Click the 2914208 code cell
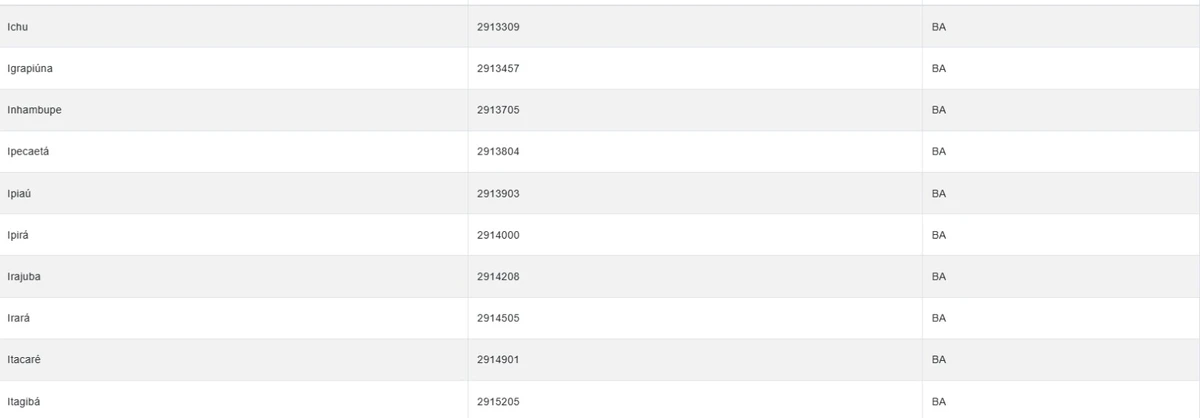Screen dimensions: 1200x418 tap(498, 277)
